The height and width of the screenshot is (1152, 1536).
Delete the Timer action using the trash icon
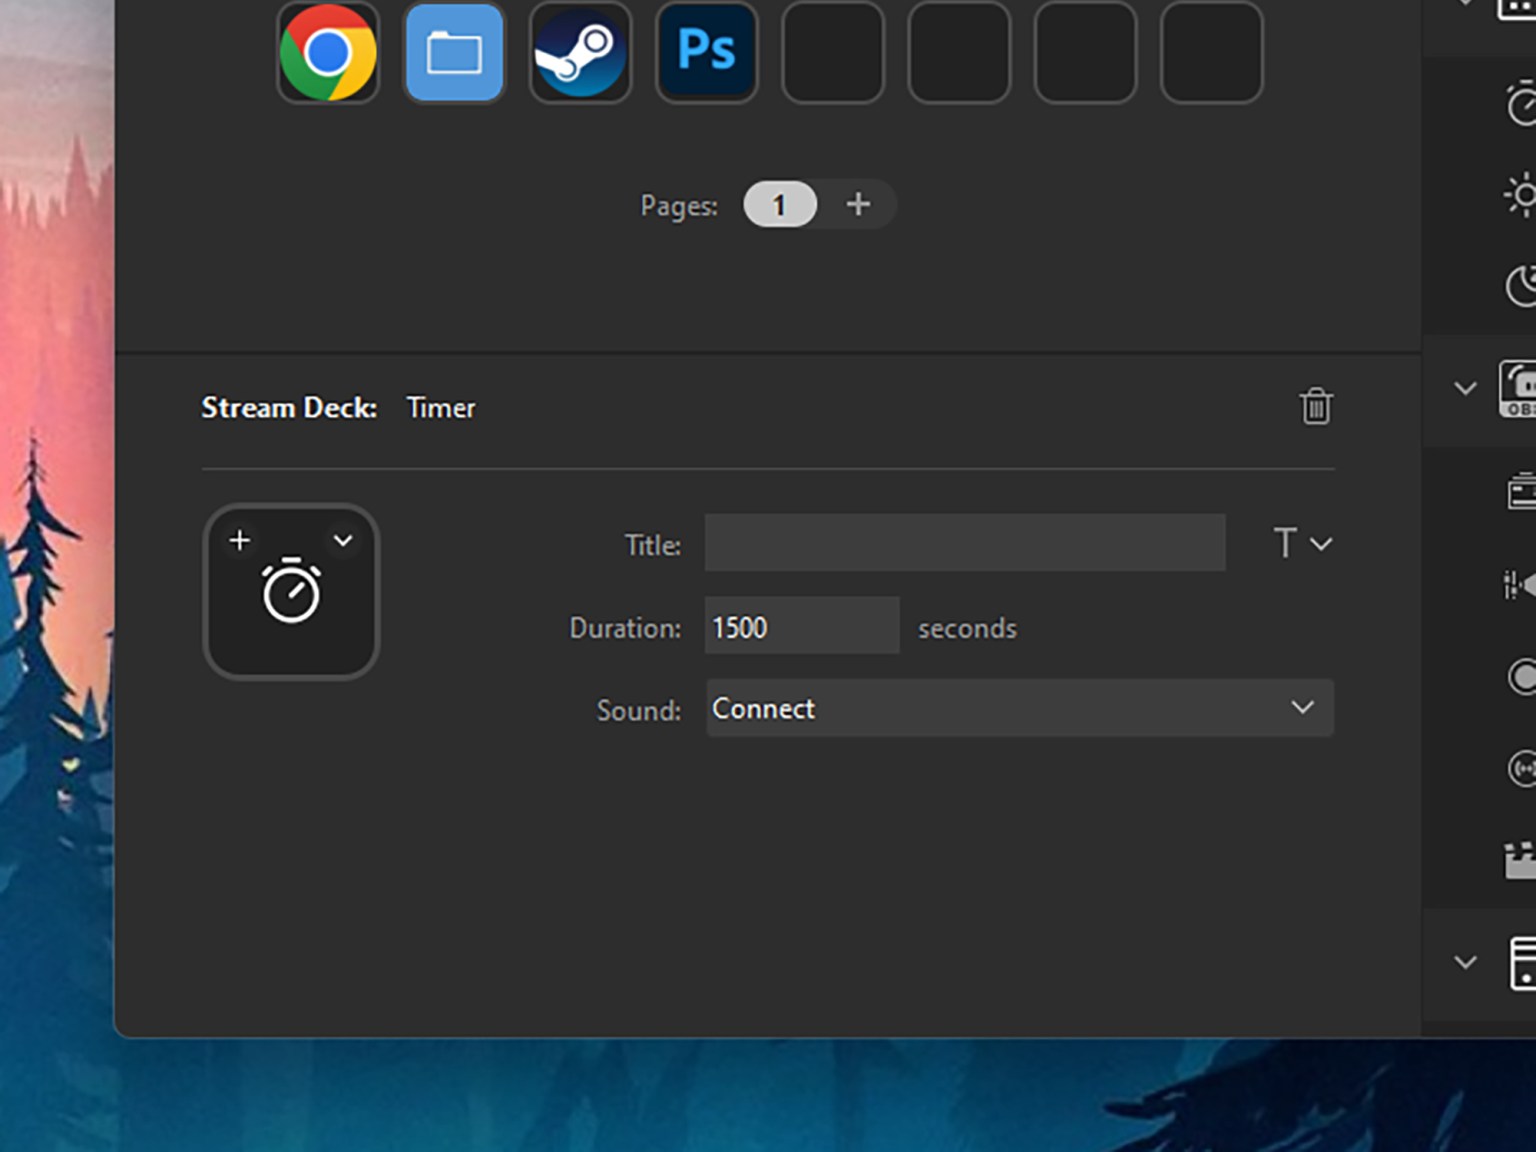coord(1316,407)
